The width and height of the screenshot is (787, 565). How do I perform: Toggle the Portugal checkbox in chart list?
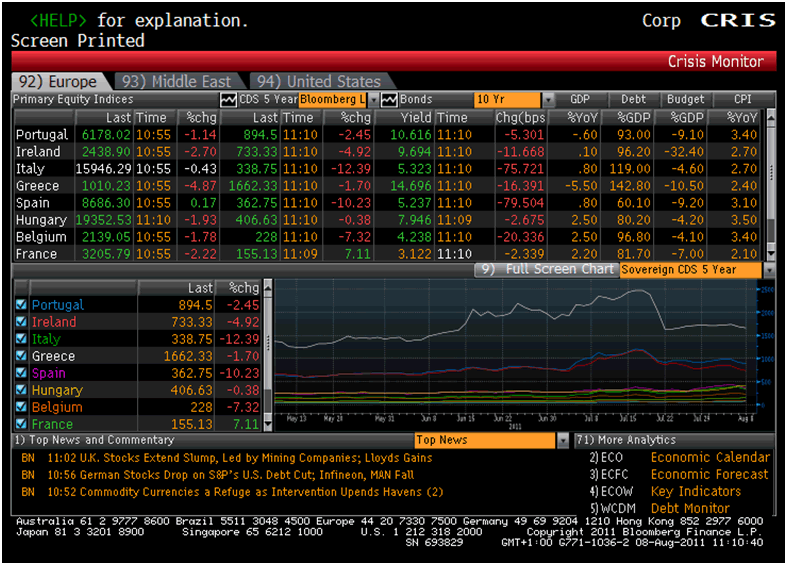tap(21, 305)
